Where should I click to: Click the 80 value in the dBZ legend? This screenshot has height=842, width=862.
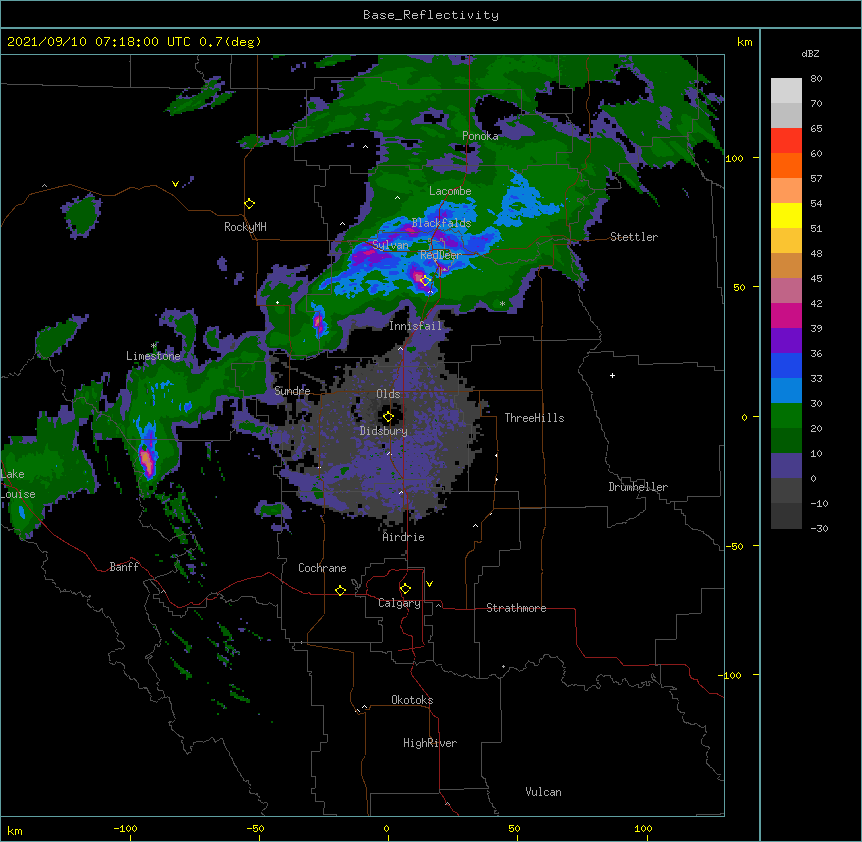point(816,79)
